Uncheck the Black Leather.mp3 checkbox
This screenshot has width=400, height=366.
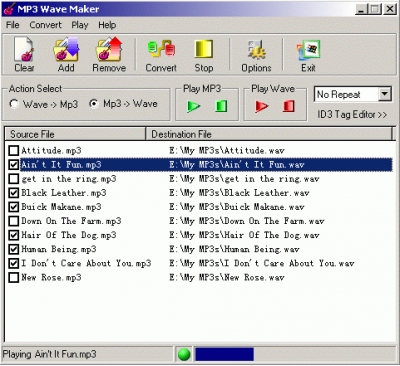13,193
